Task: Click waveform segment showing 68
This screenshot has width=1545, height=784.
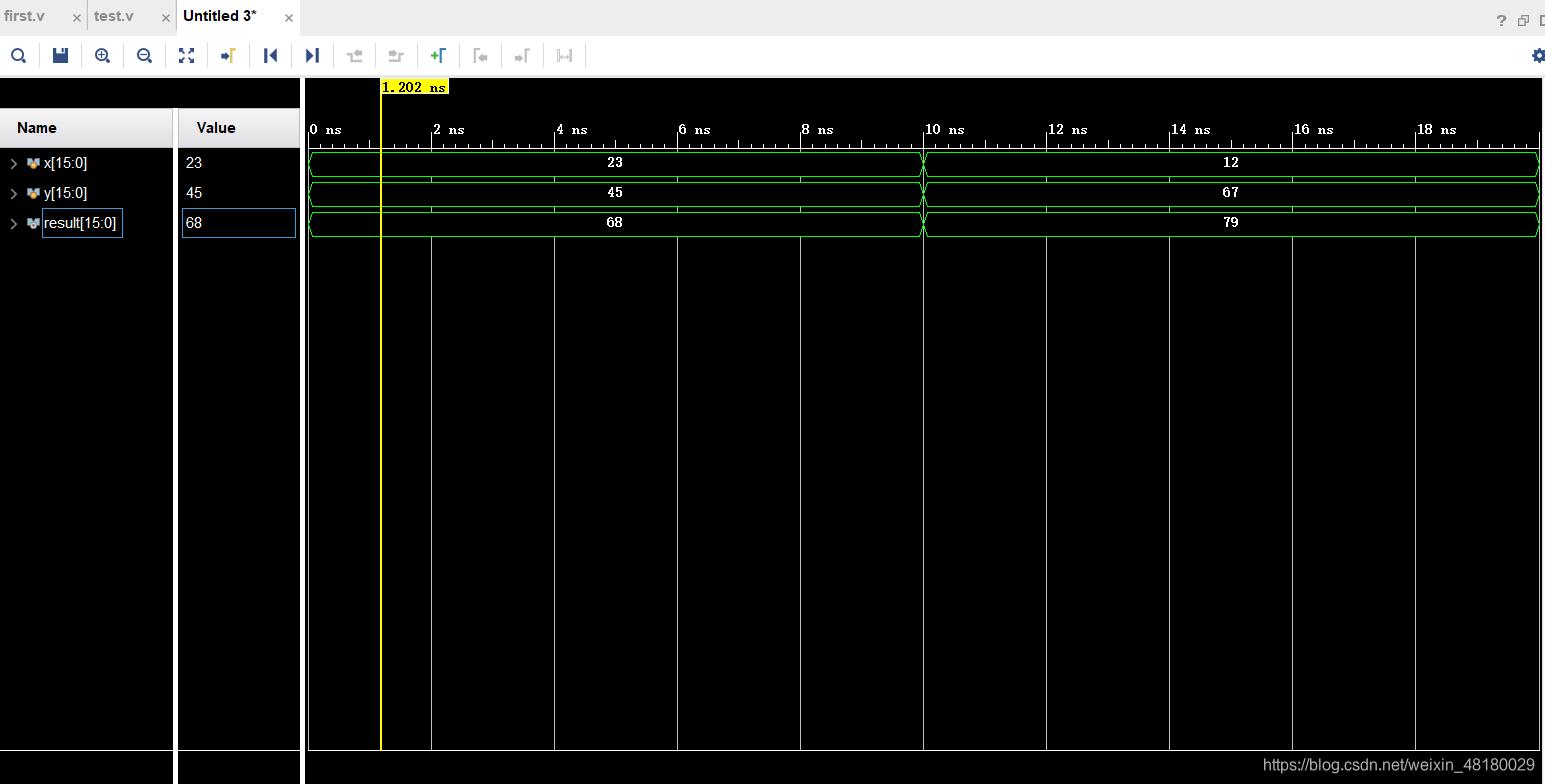Action: coord(615,223)
